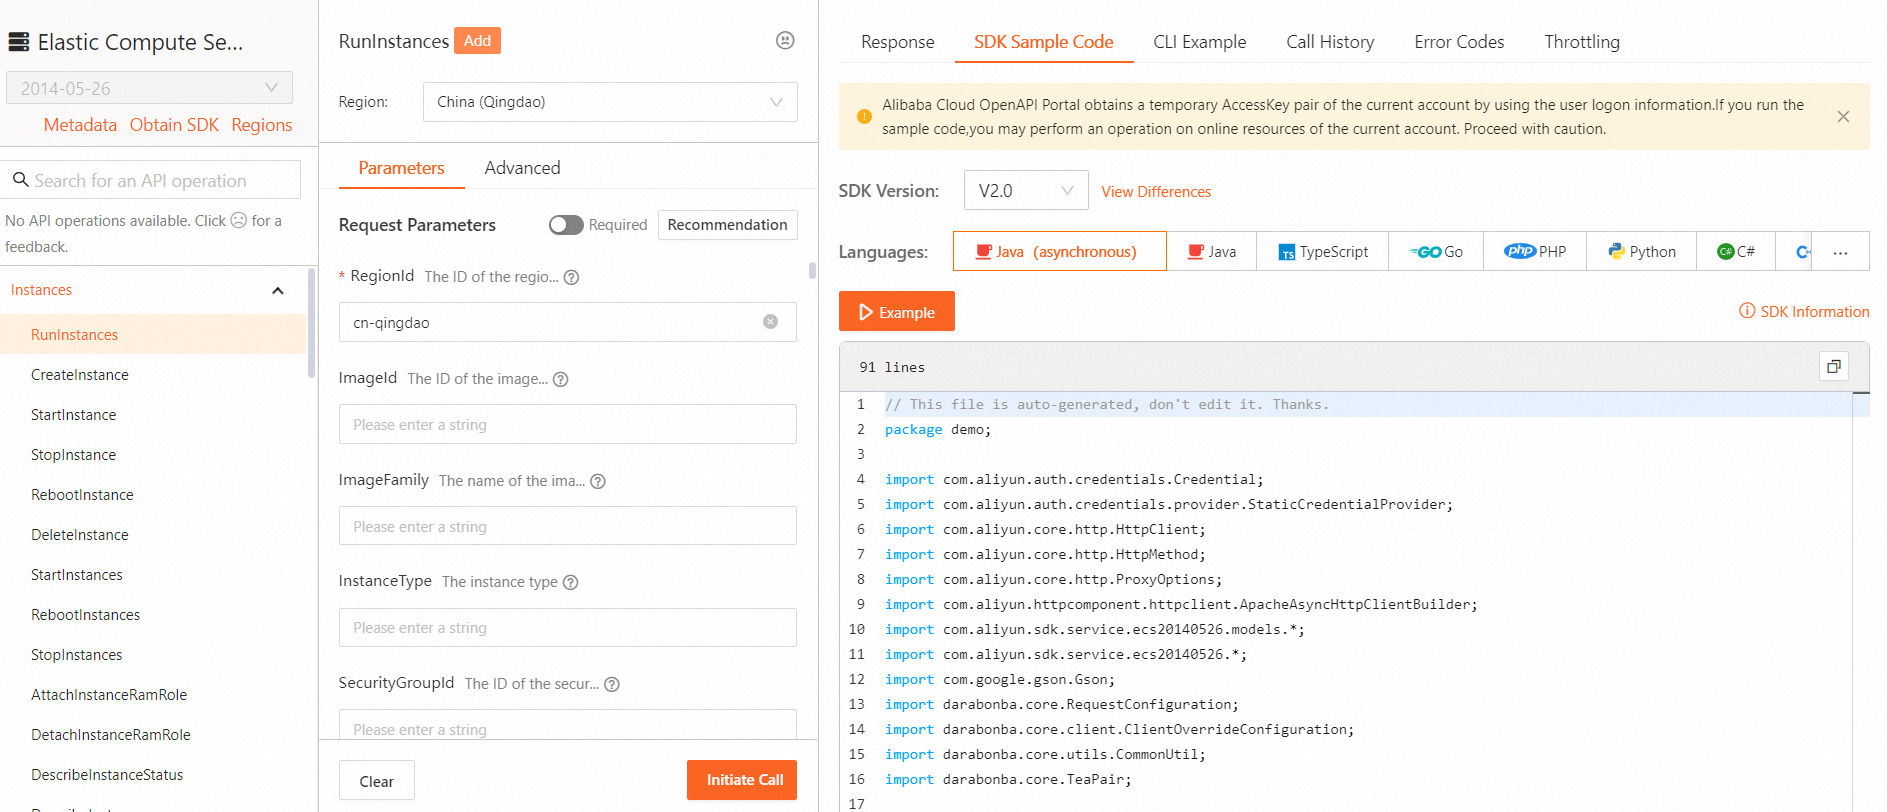Open the SDK Version V2.0 dropdown
This screenshot has width=1887, height=812.
(1026, 190)
